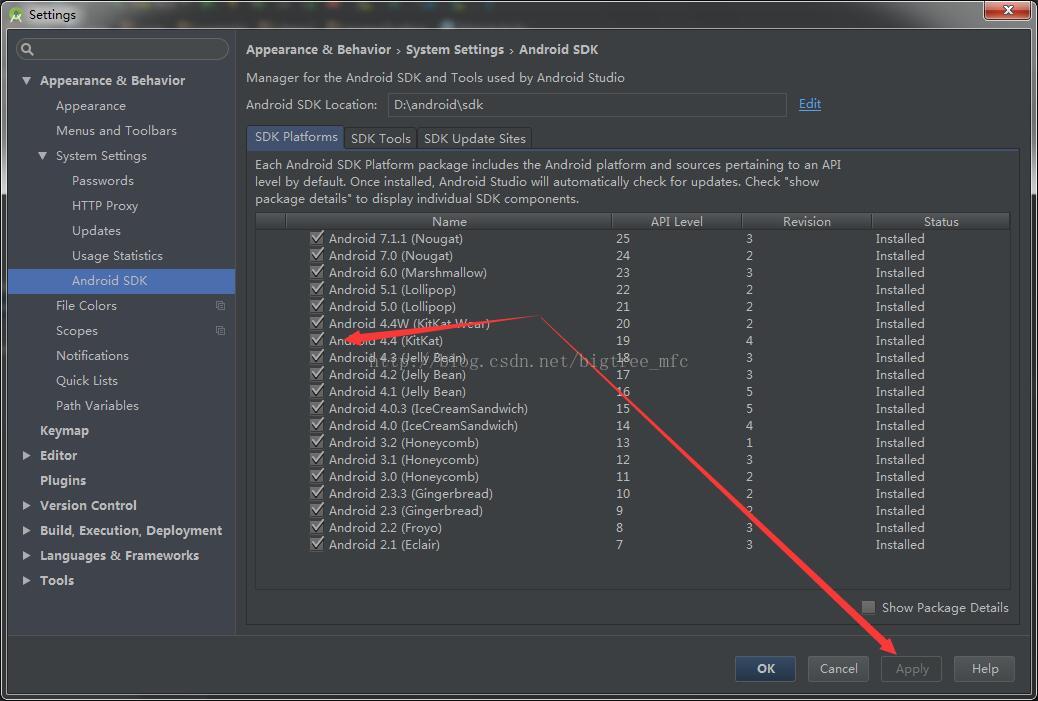Expand the Version Control tree node
1038x701 pixels.
pos(26,505)
